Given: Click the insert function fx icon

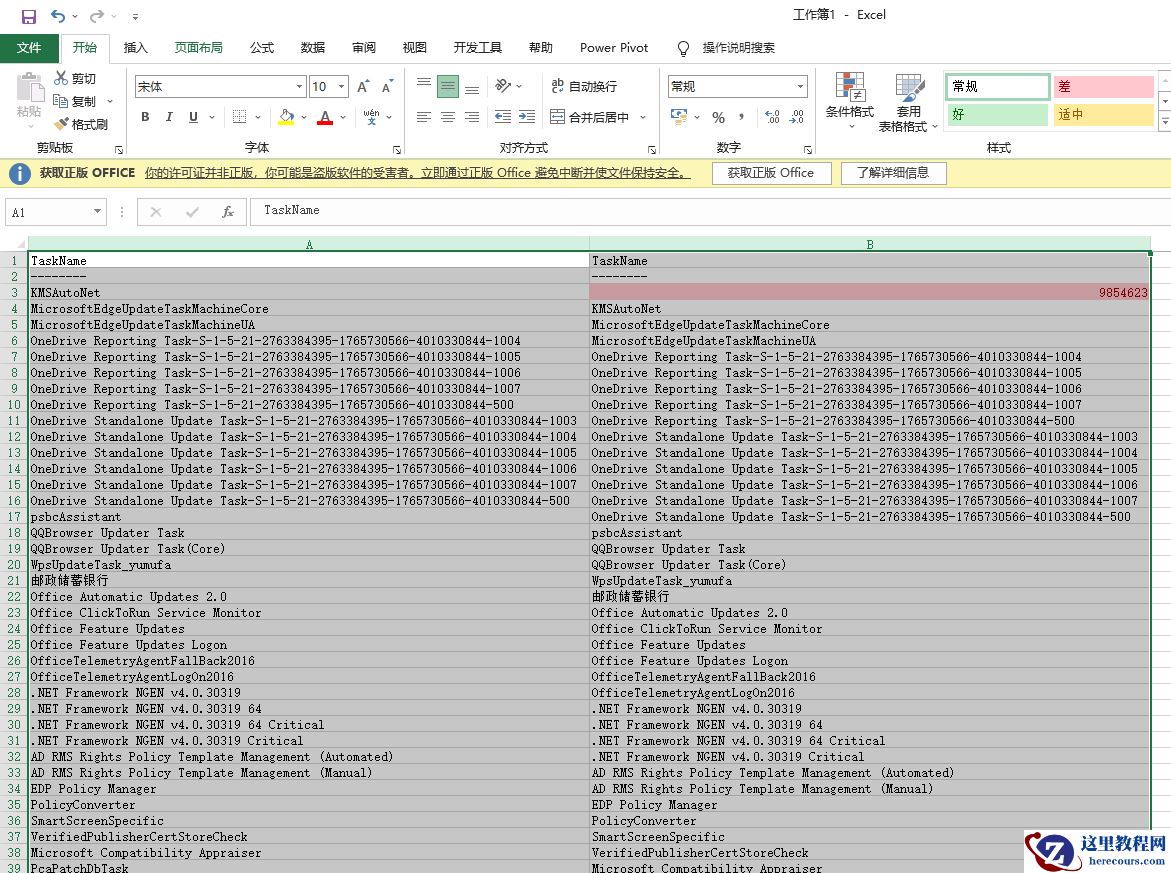Looking at the screenshot, I should click(x=227, y=211).
